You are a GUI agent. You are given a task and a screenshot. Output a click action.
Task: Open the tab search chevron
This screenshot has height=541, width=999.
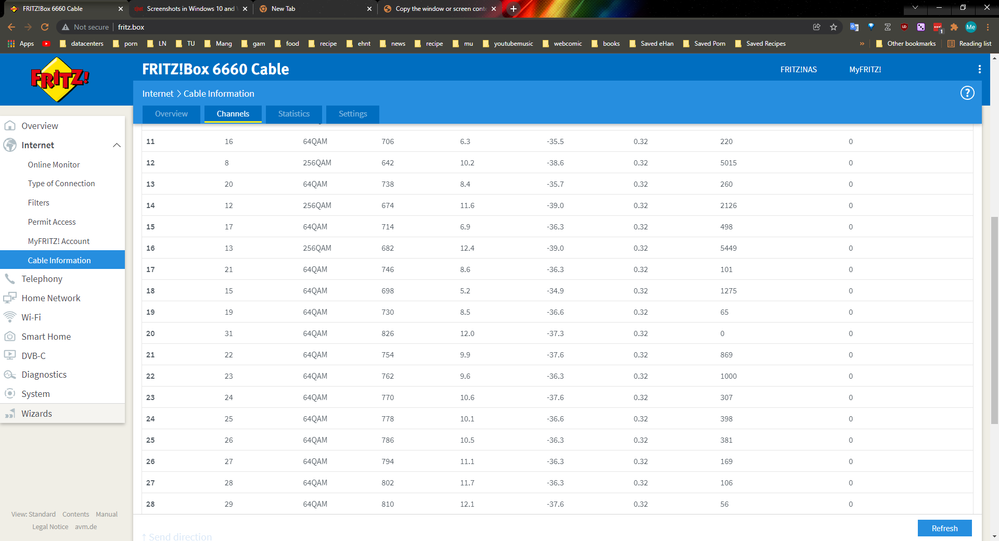915,8
